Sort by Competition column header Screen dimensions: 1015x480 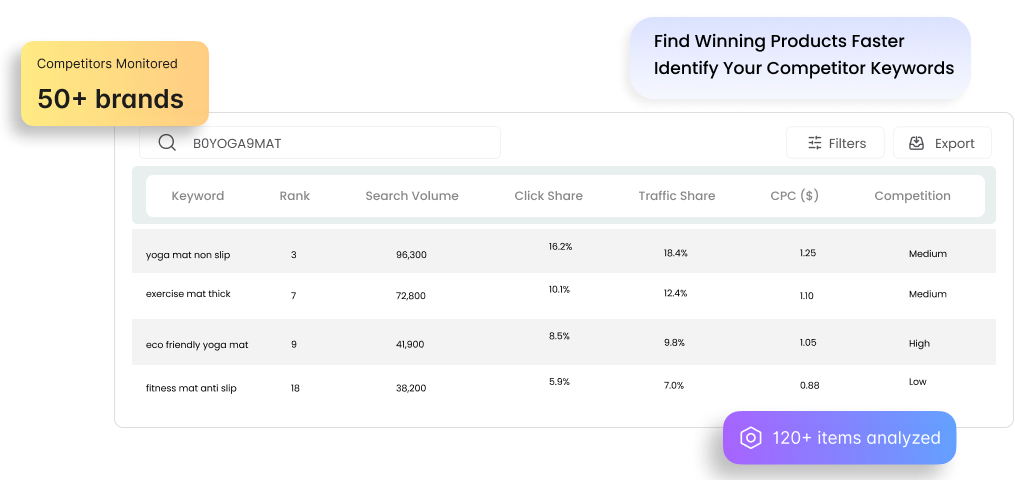pyautogui.click(x=912, y=196)
